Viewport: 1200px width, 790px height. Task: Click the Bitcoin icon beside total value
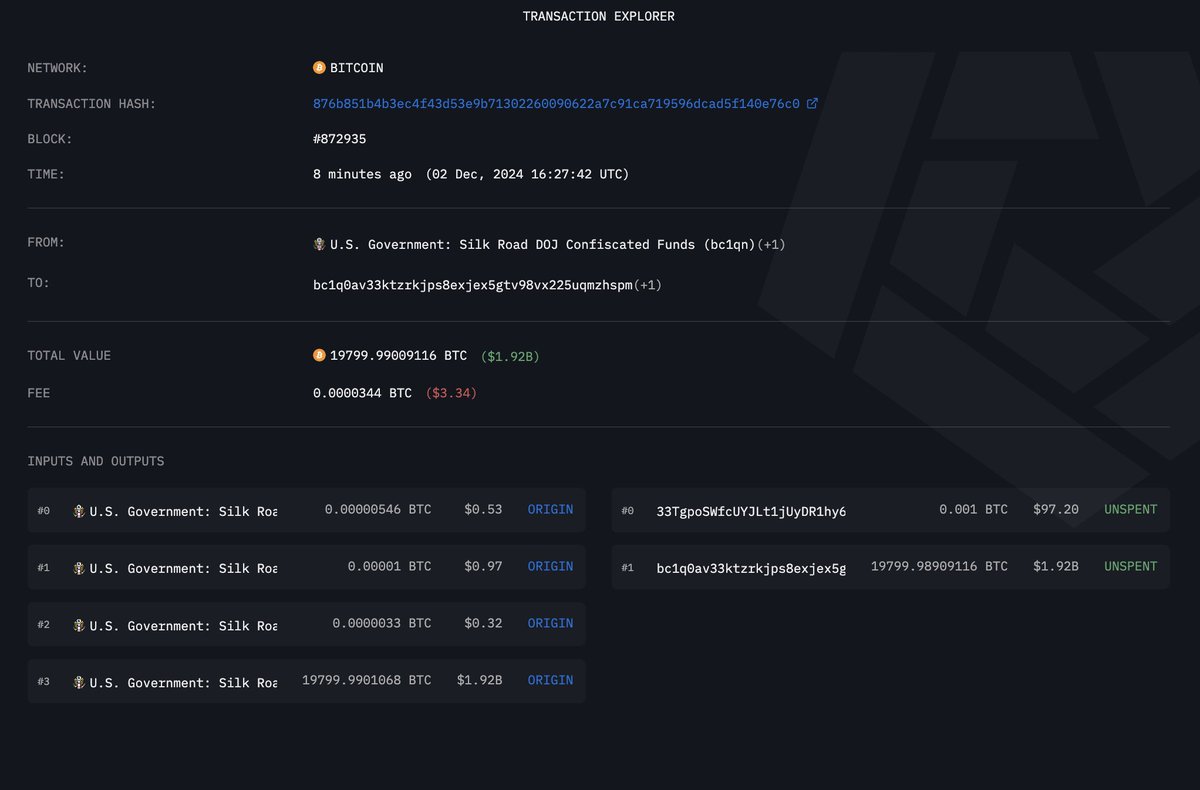(x=319, y=355)
